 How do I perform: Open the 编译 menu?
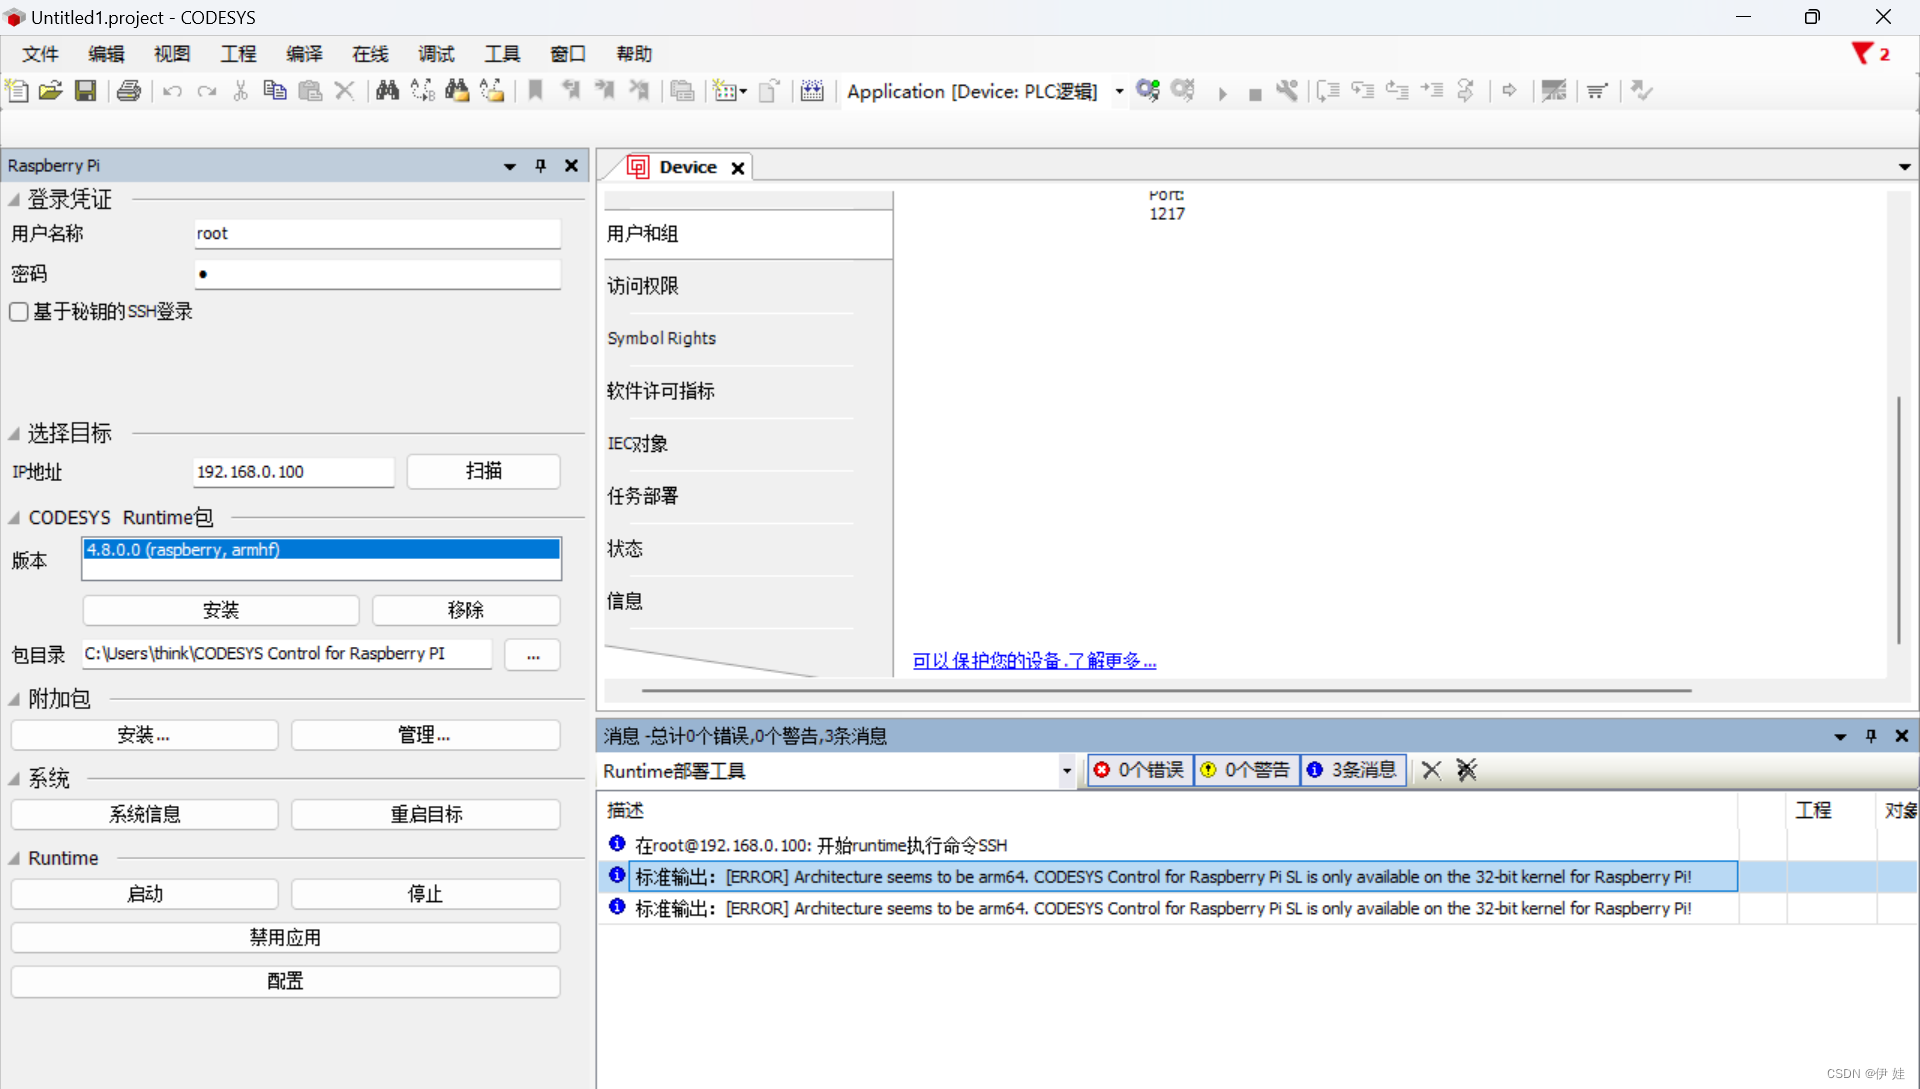[x=304, y=54]
